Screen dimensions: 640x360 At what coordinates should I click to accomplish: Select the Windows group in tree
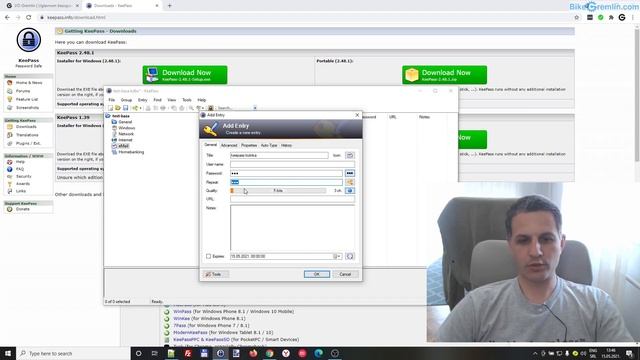[x=127, y=128]
